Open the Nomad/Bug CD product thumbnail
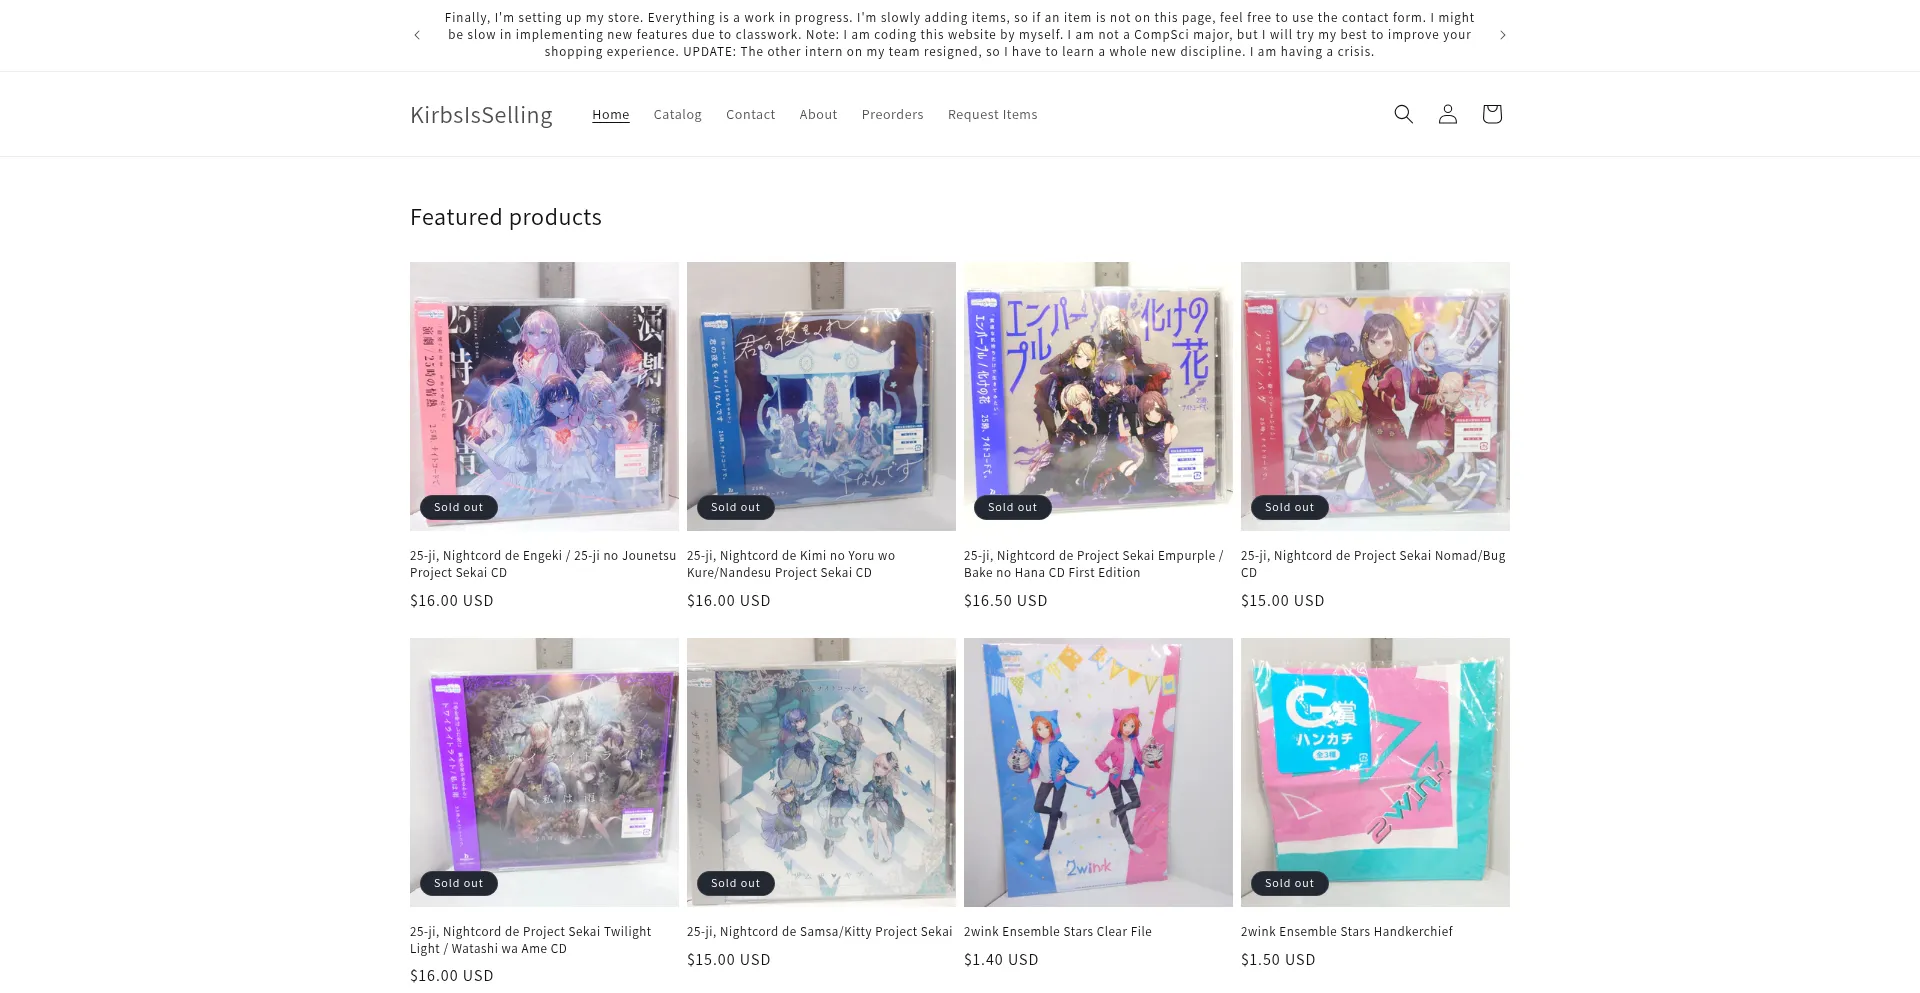The width and height of the screenshot is (1920, 993). (1375, 396)
